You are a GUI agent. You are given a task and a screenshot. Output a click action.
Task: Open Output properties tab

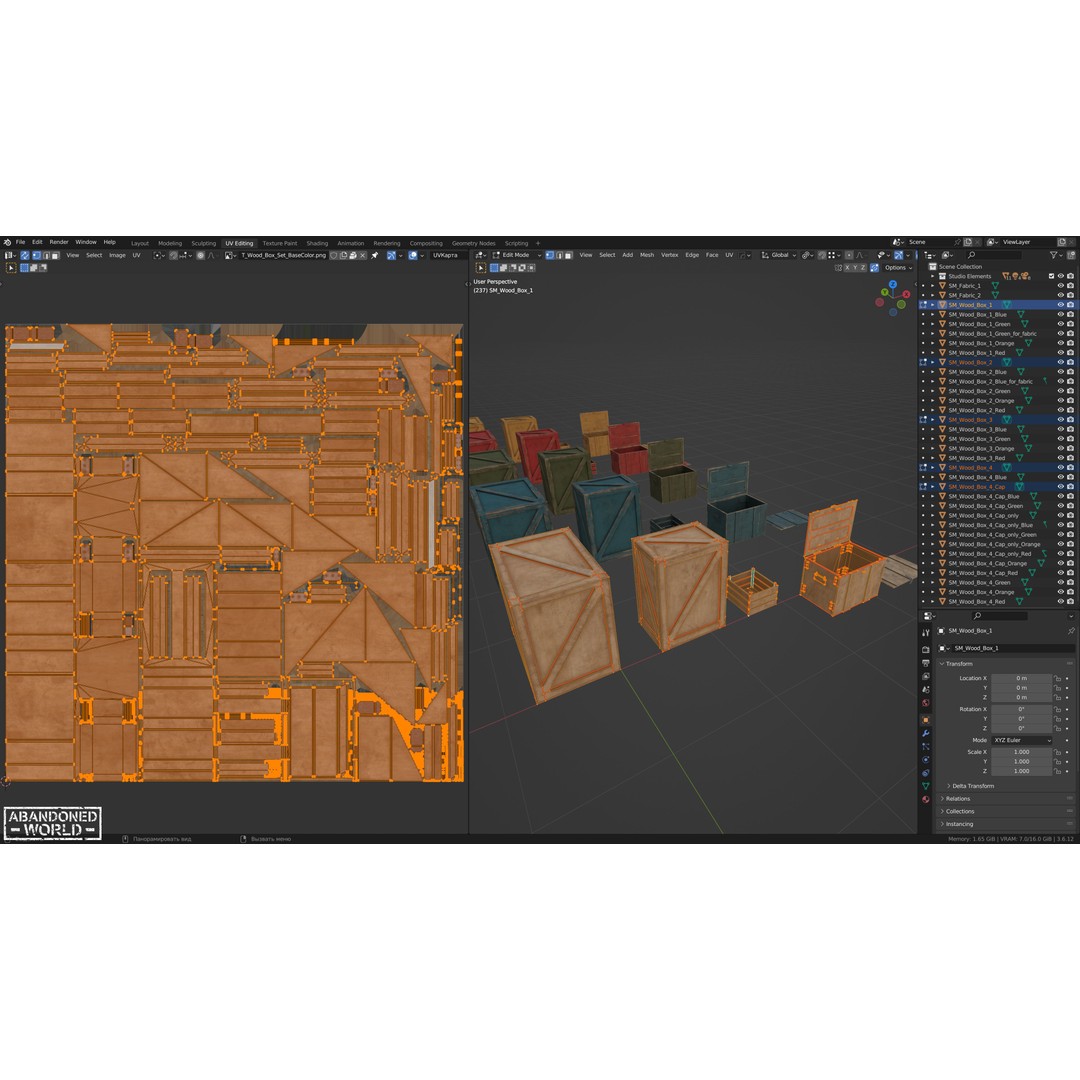[x=926, y=663]
